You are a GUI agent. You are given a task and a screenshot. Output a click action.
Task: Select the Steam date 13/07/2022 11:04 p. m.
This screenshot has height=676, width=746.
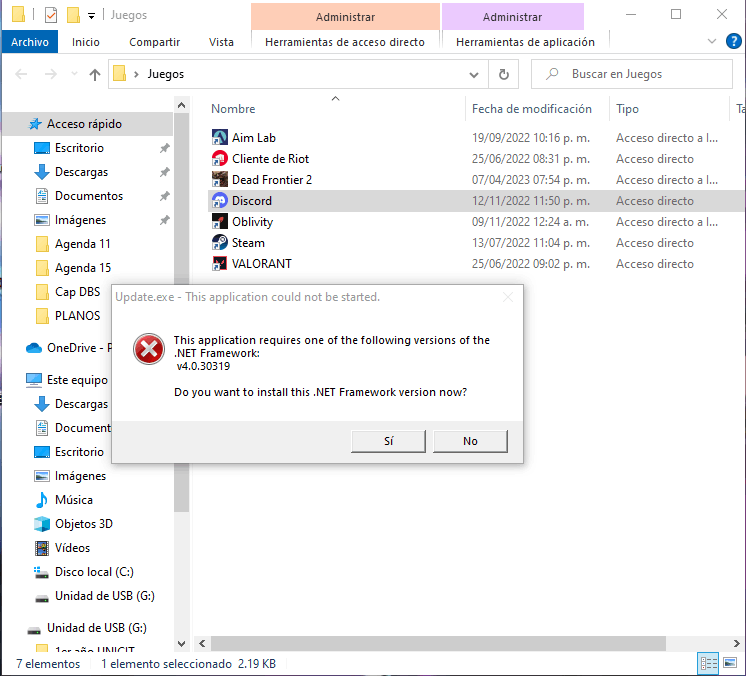pos(530,243)
